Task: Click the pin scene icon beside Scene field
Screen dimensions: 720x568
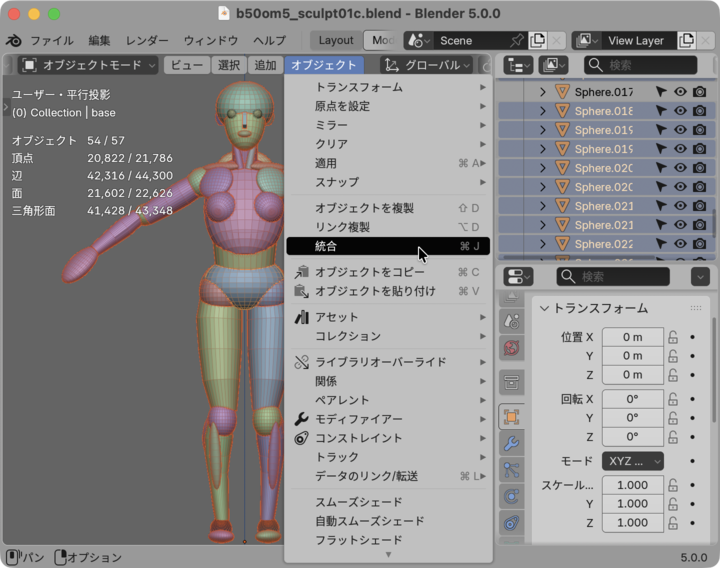Action: (517, 40)
